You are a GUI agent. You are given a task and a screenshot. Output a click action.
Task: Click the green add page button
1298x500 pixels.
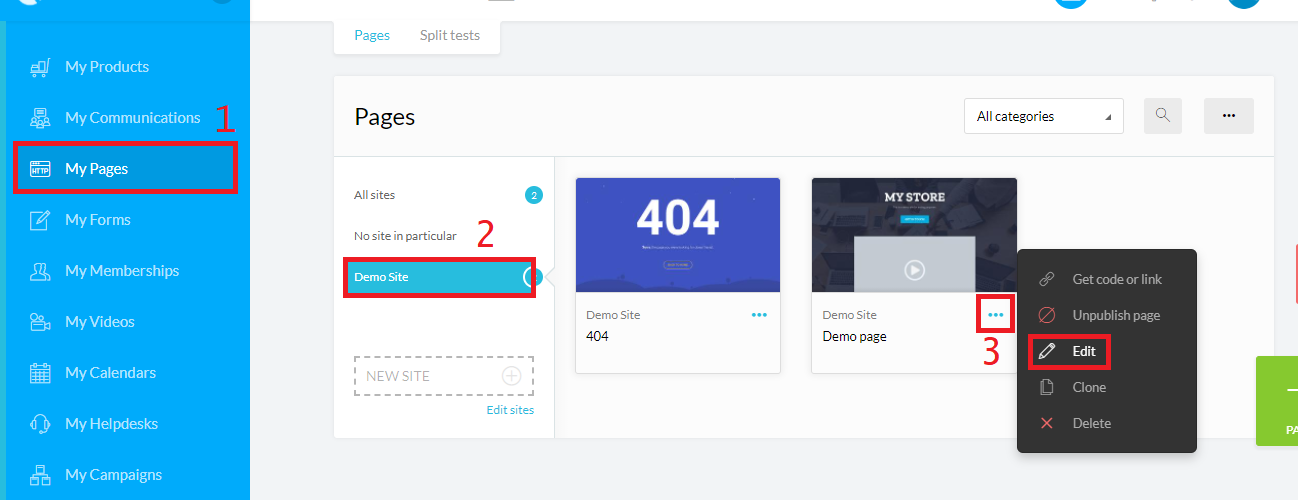[1277, 401]
